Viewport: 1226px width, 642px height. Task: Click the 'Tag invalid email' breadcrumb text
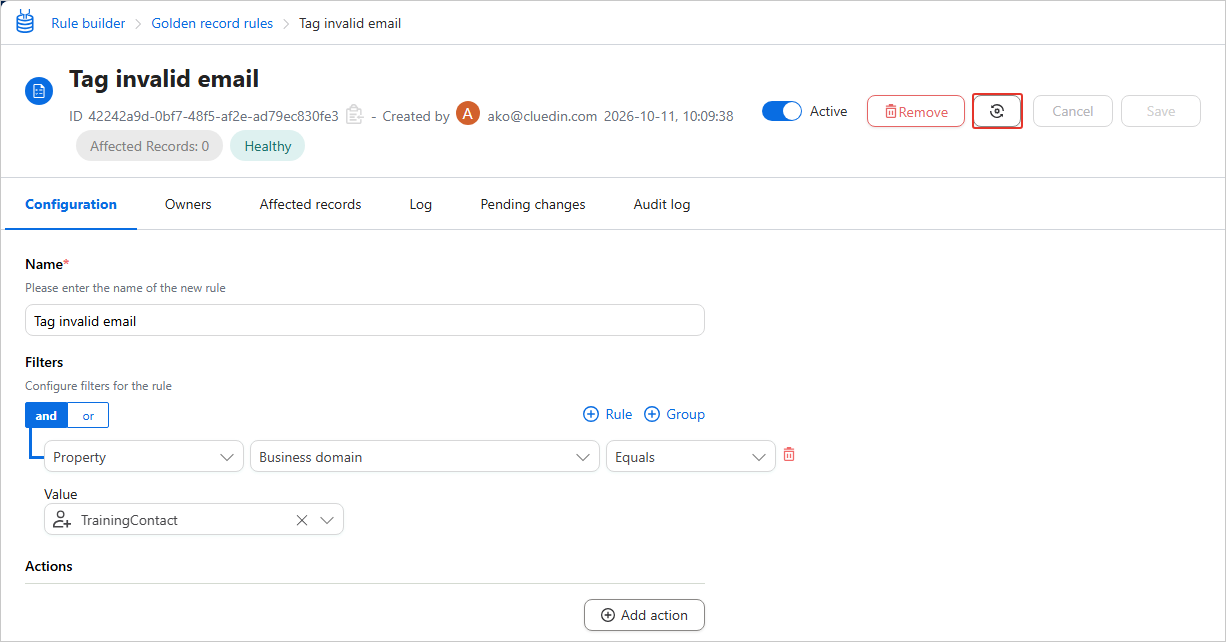350,23
